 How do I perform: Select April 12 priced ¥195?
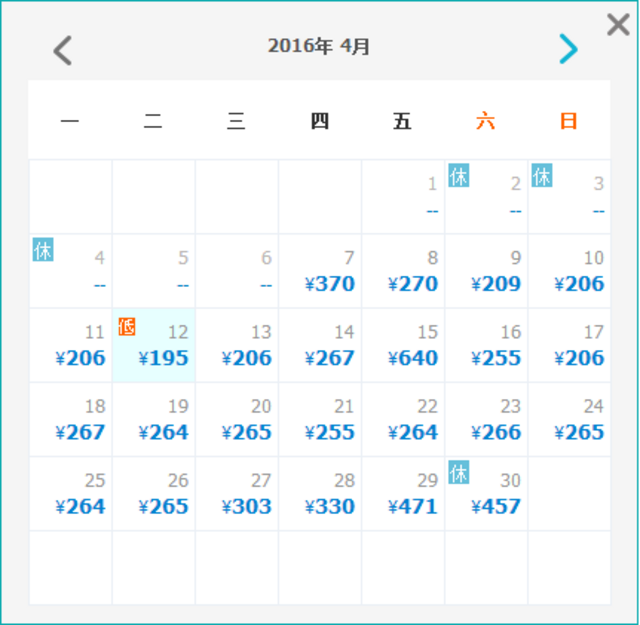[x=154, y=346]
